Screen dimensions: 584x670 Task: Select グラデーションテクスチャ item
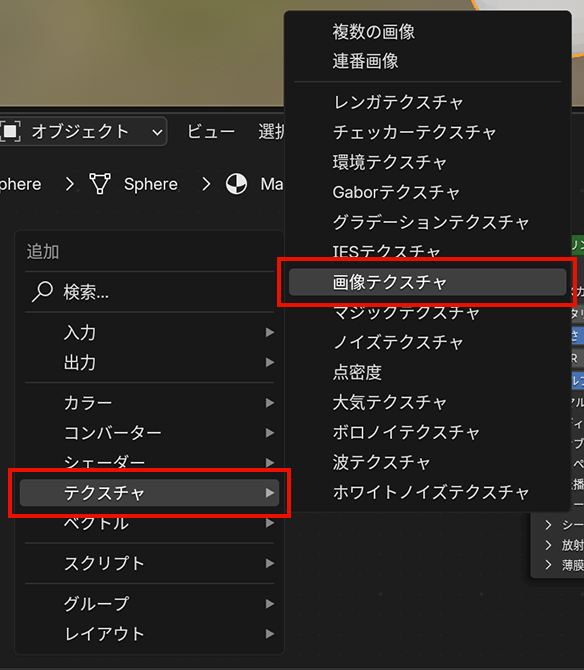point(427,222)
